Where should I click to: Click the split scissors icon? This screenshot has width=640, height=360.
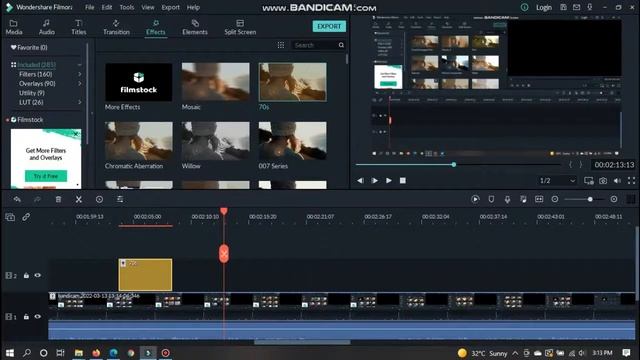click(79, 199)
